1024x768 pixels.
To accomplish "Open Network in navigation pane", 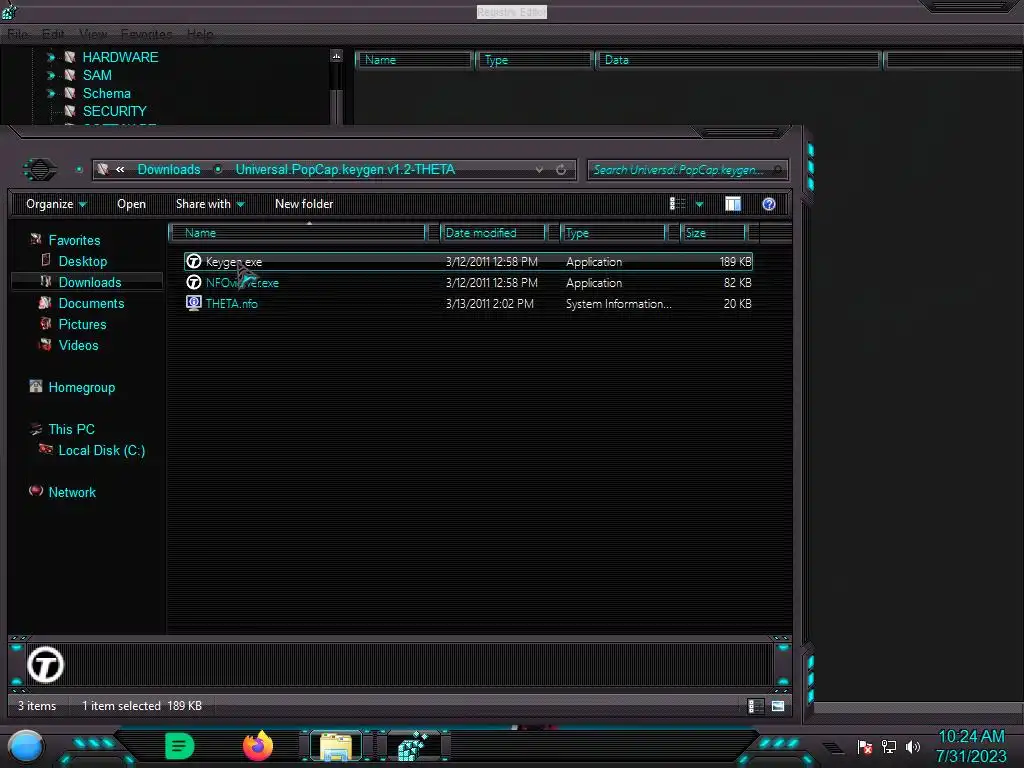I will (x=72, y=492).
